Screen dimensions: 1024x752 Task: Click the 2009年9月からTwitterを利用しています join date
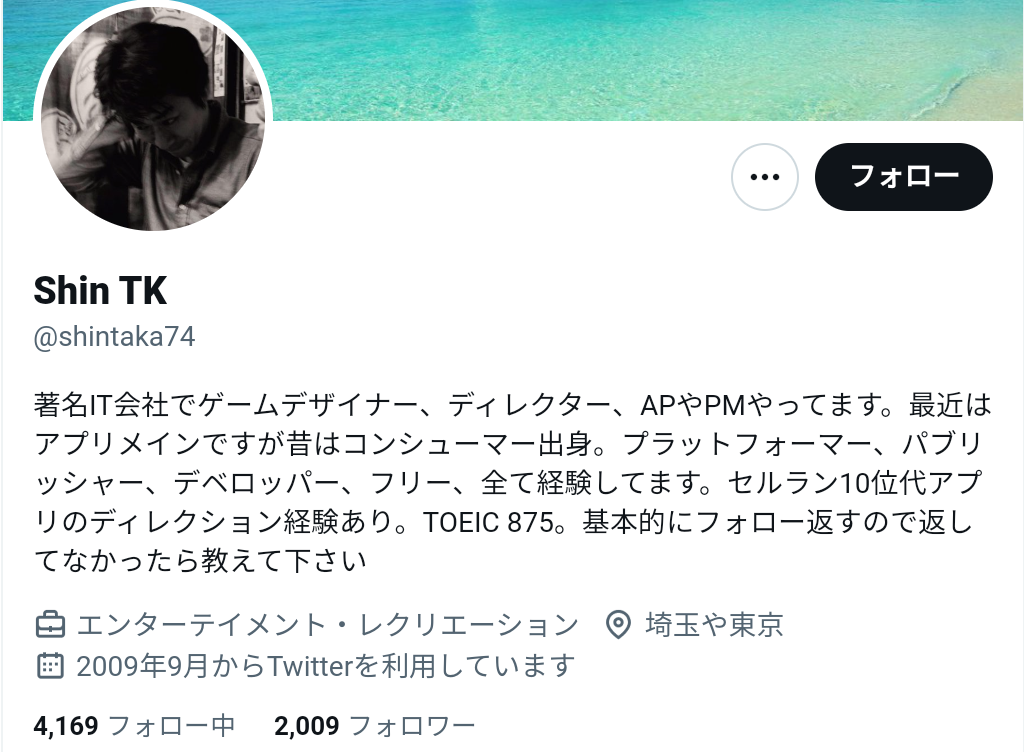pos(325,666)
